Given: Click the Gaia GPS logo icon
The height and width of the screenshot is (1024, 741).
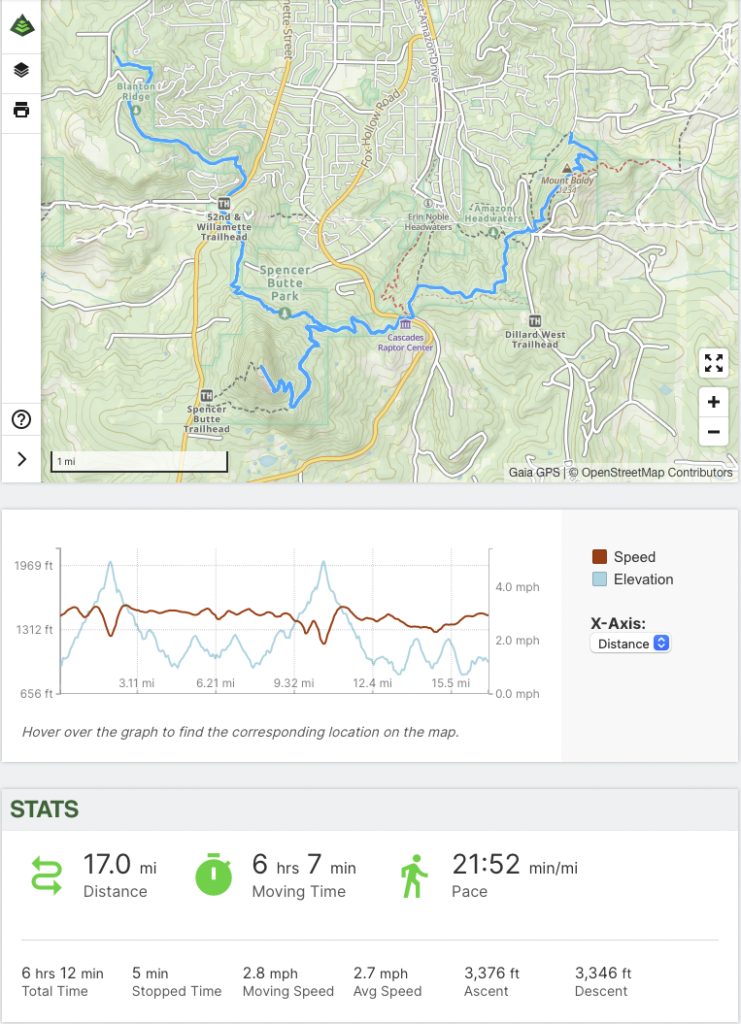Looking at the screenshot, I should click(20, 26).
